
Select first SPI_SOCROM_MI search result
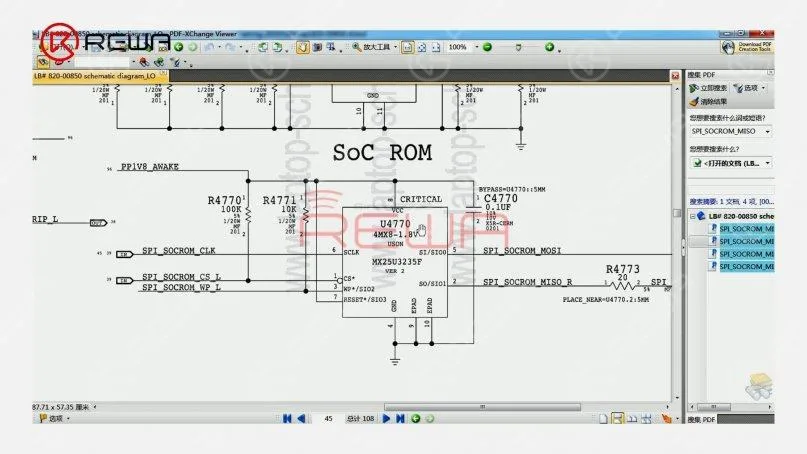coord(746,229)
